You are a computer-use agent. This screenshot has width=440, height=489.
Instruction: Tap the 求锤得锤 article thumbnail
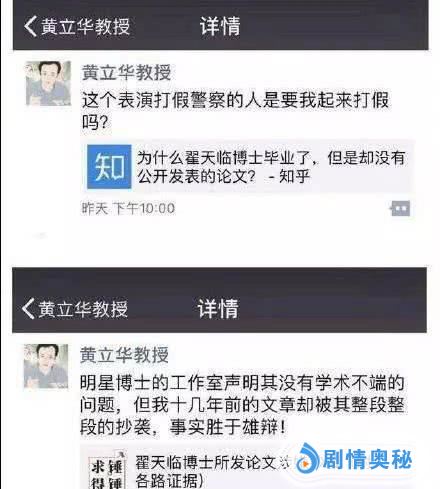tap(107, 470)
